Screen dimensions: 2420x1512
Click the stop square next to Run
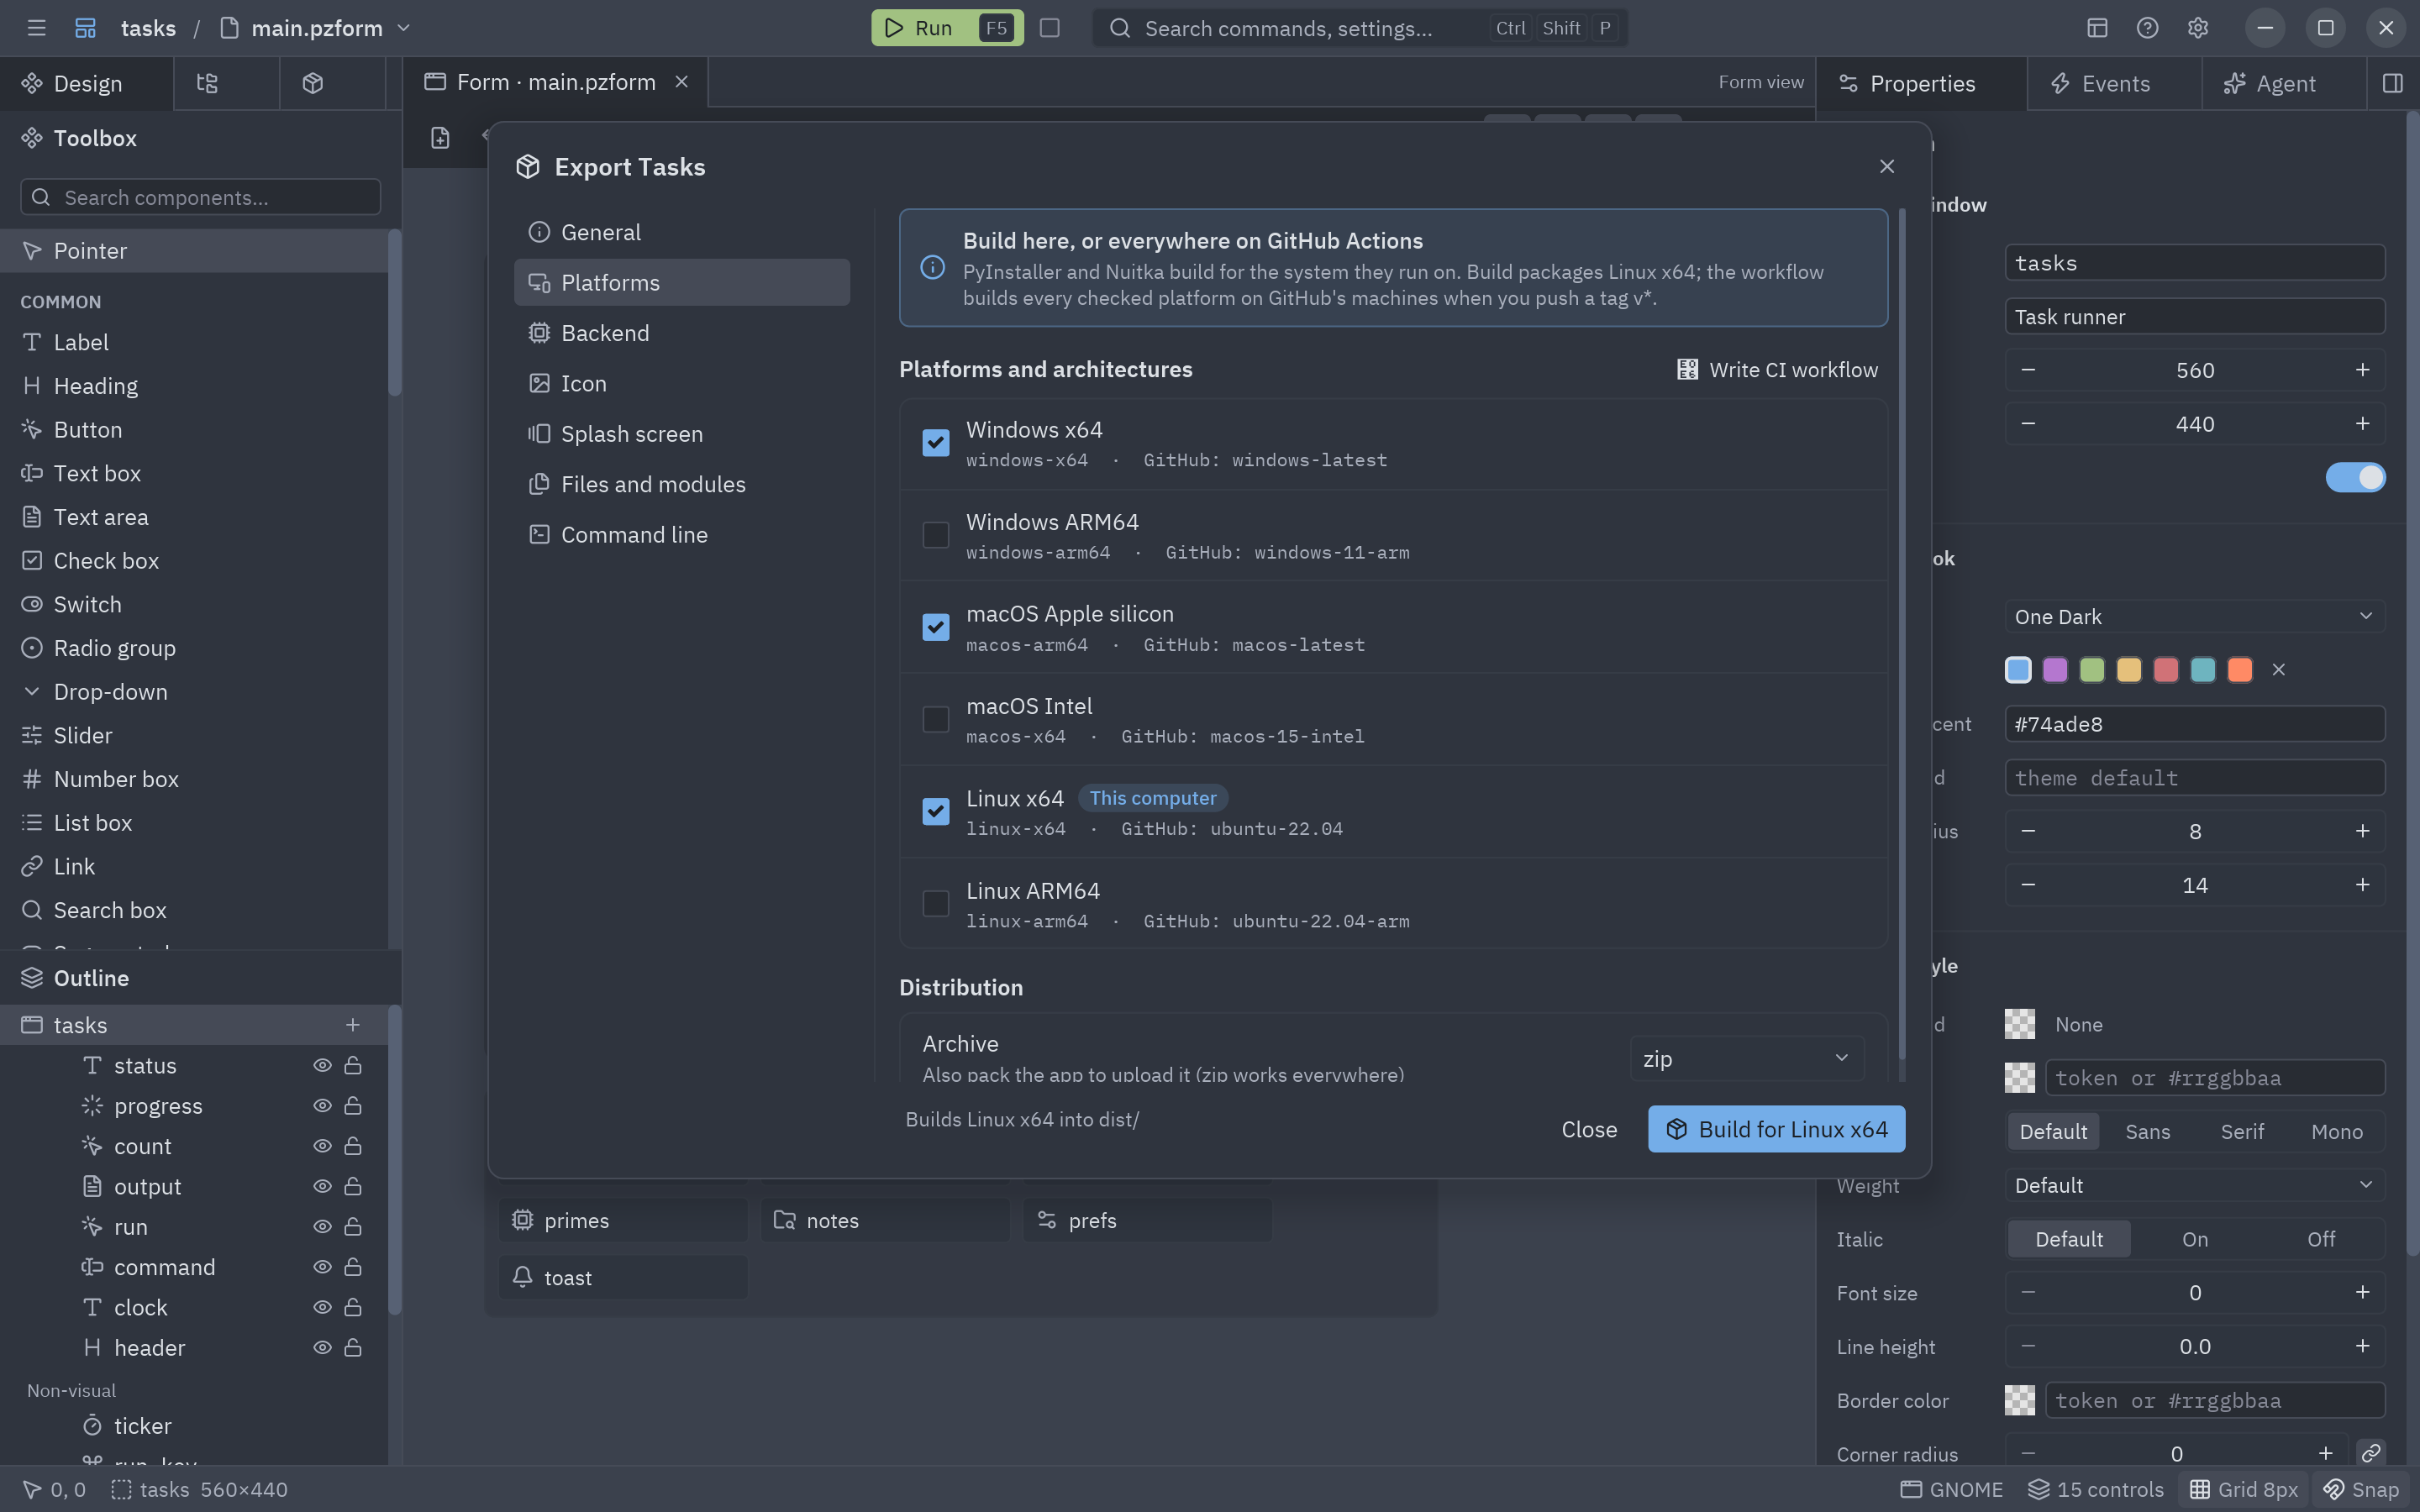(x=1049, y=28)
